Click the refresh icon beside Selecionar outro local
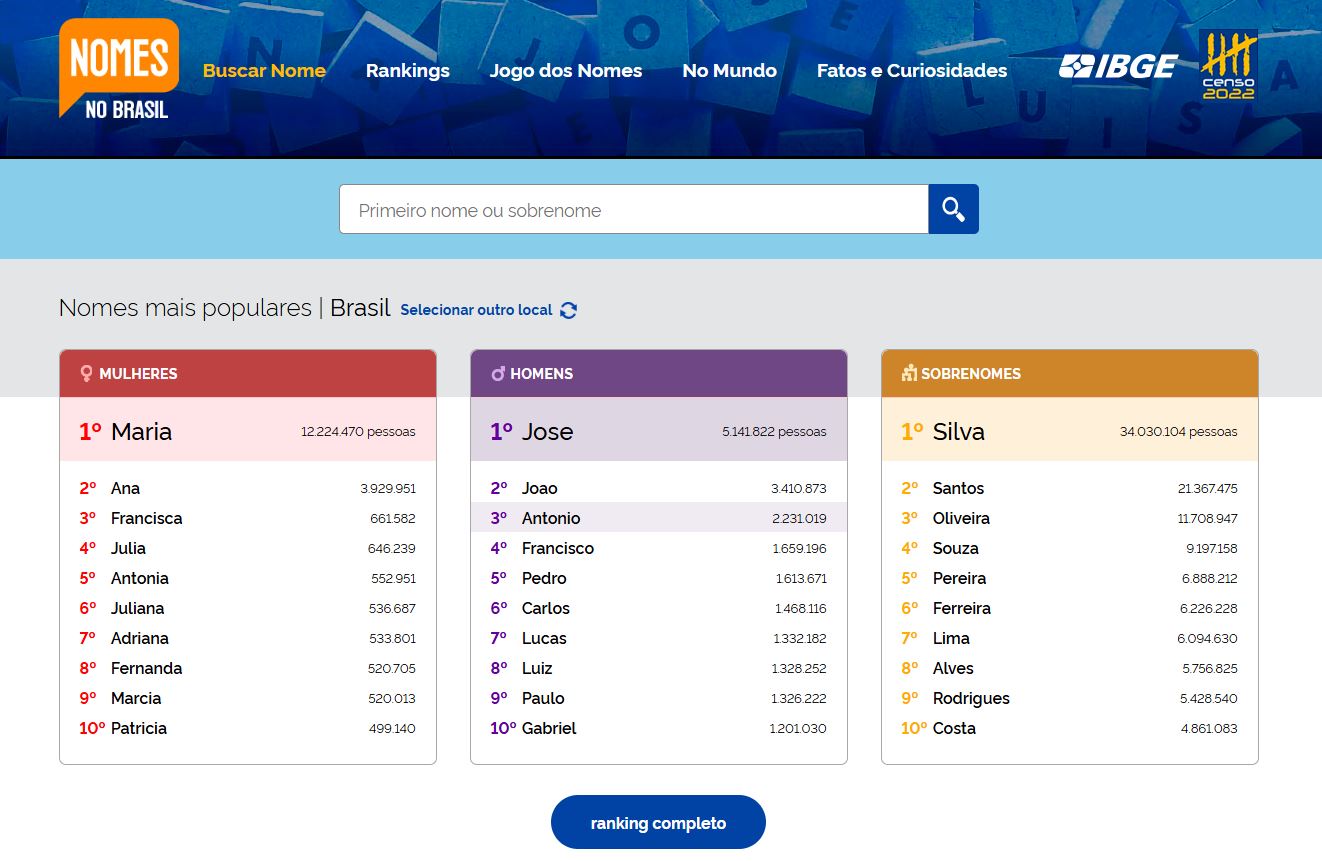Image resolution: width=1322 pixels, height=861 pixels. click(569, 310)
